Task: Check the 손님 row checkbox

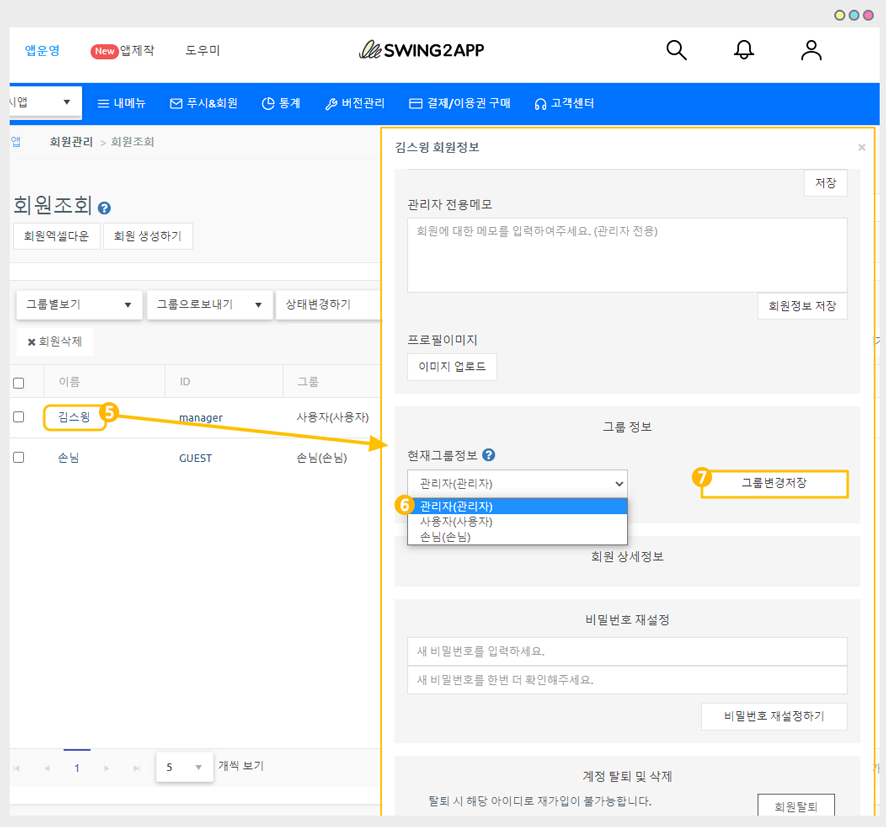Action: (19, 457)
